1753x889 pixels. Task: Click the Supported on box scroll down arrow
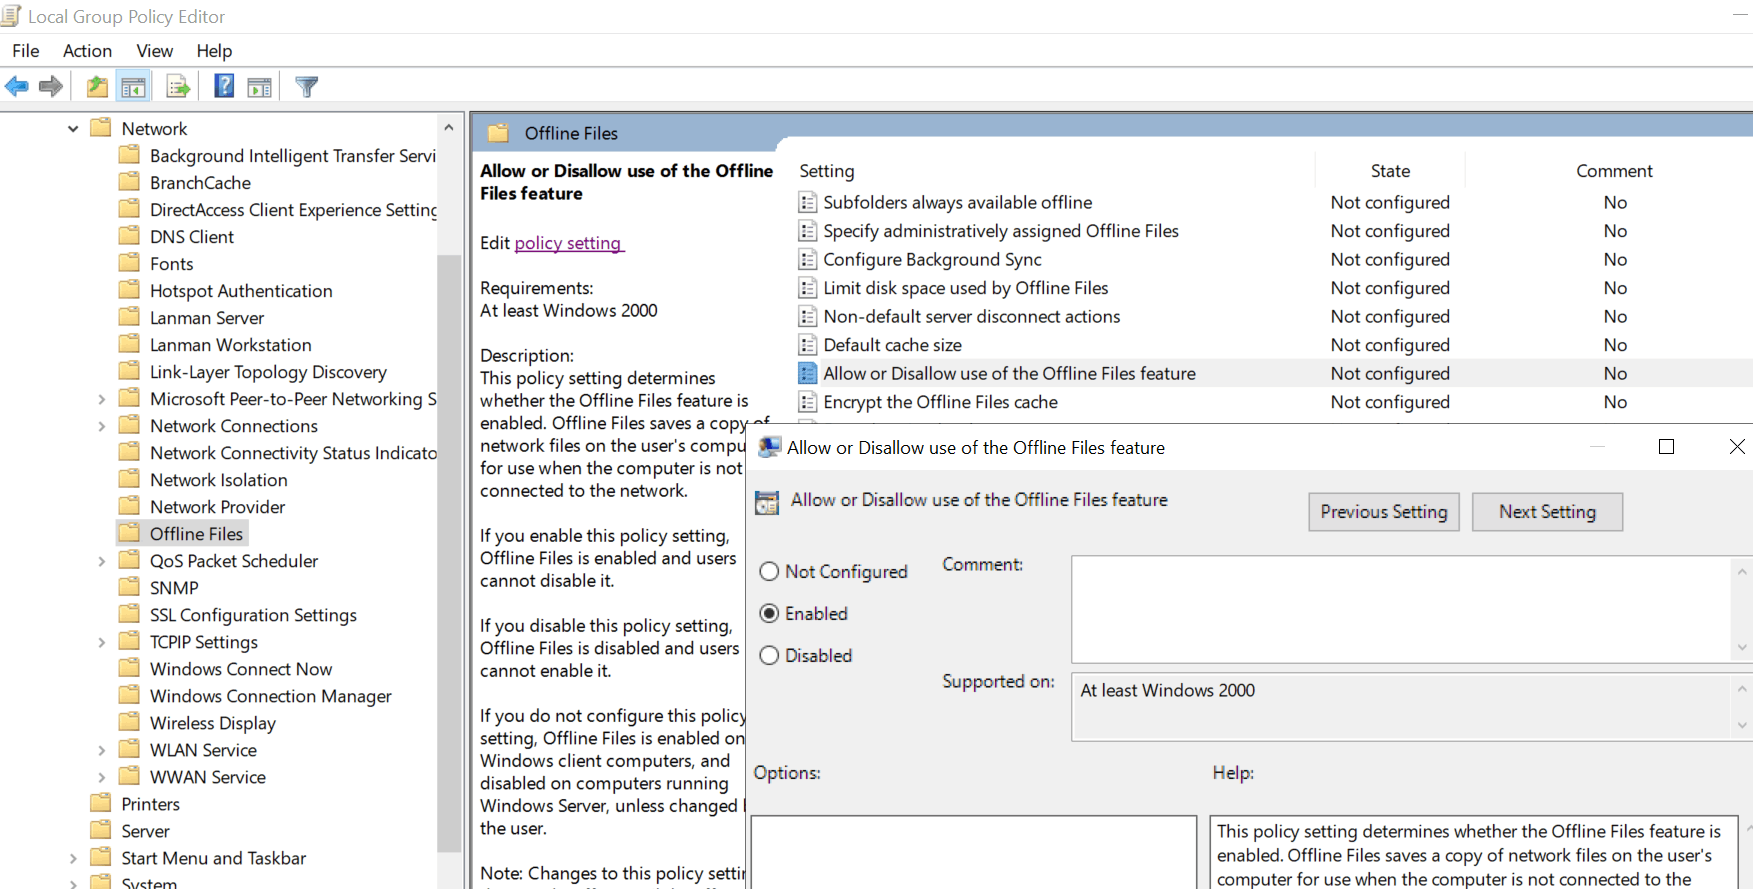click(1742, 726)
